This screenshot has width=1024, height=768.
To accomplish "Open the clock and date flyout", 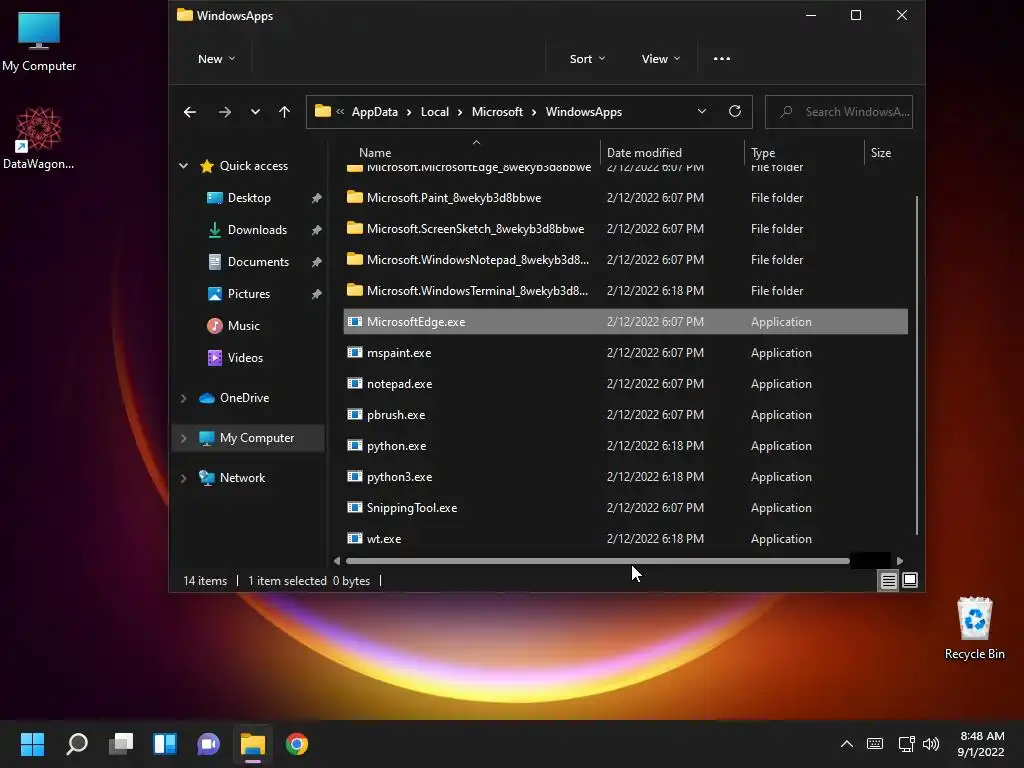I will [x=981, y=744].
